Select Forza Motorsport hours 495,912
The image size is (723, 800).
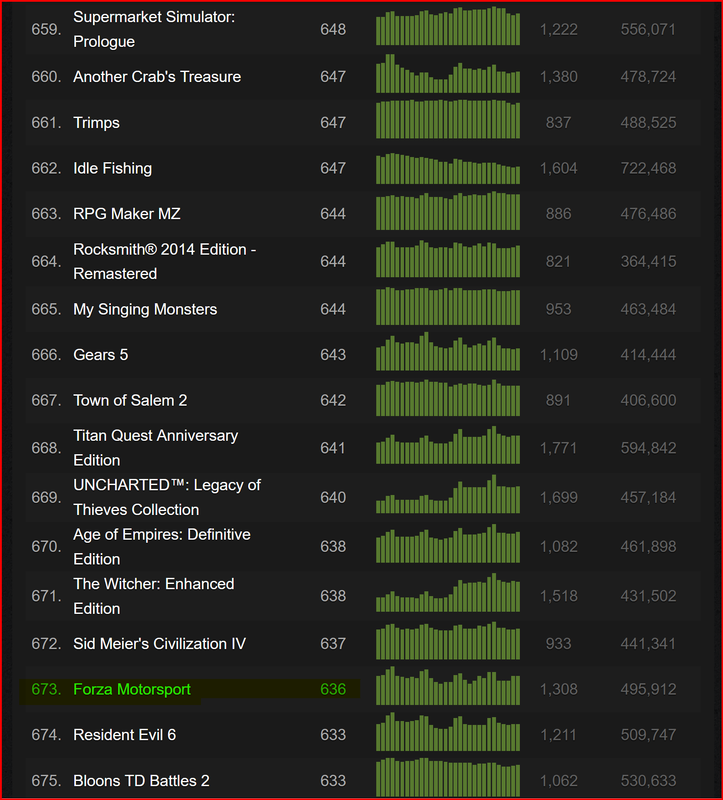click(x=649, y=689)
